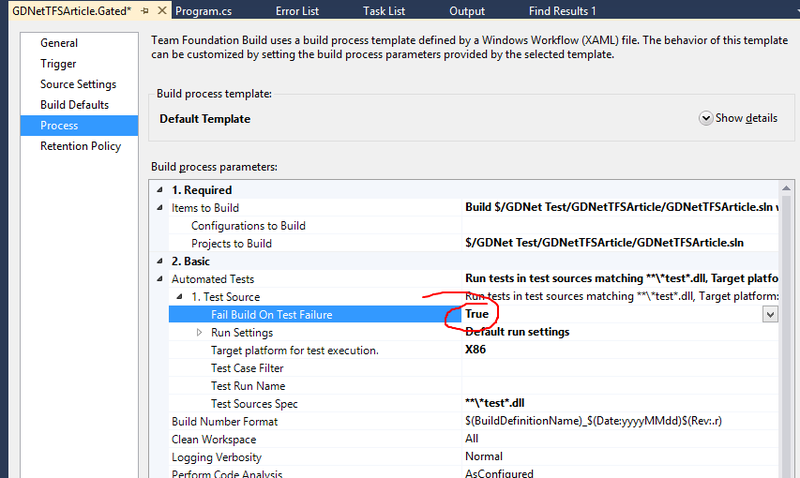The image size is (800, 478).
Task: Collapse the Items to Build node
Action: point(160,208)
